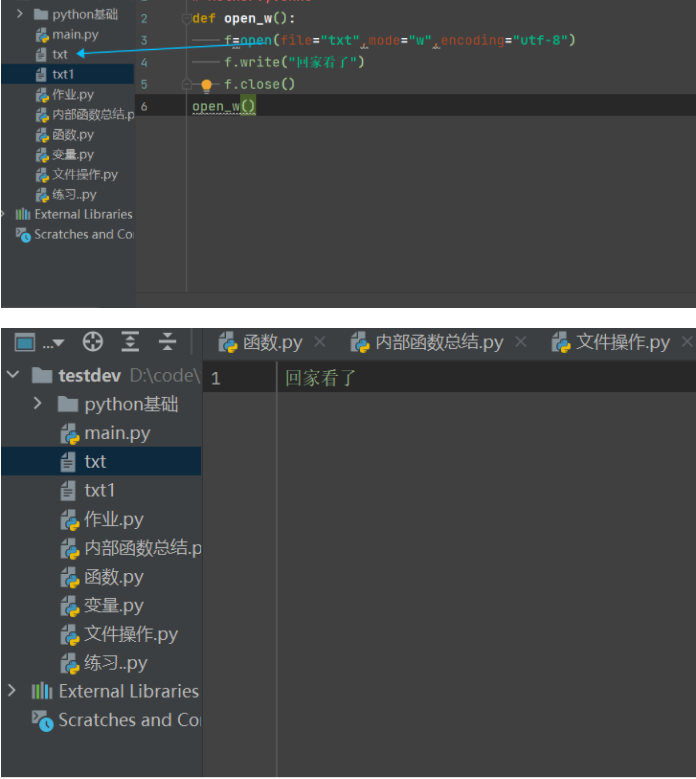Open 文件操作.py in lower project tree
The image size is (696, 779).
119,634
